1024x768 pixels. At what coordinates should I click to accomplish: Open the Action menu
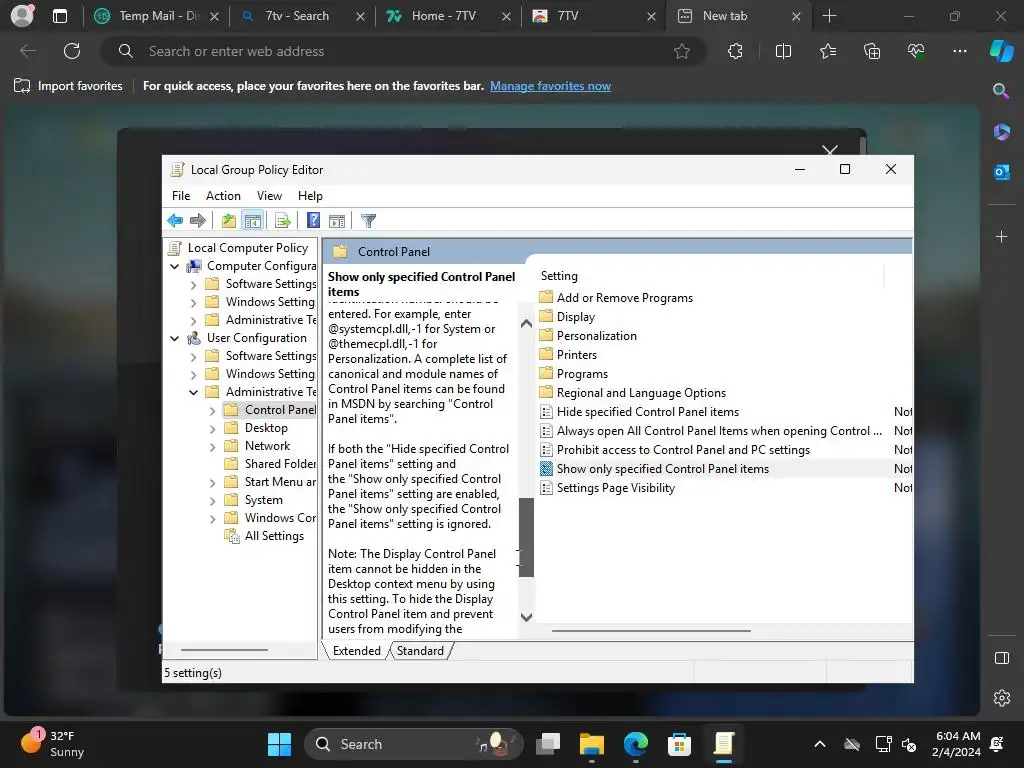click(x=223, y=196)
